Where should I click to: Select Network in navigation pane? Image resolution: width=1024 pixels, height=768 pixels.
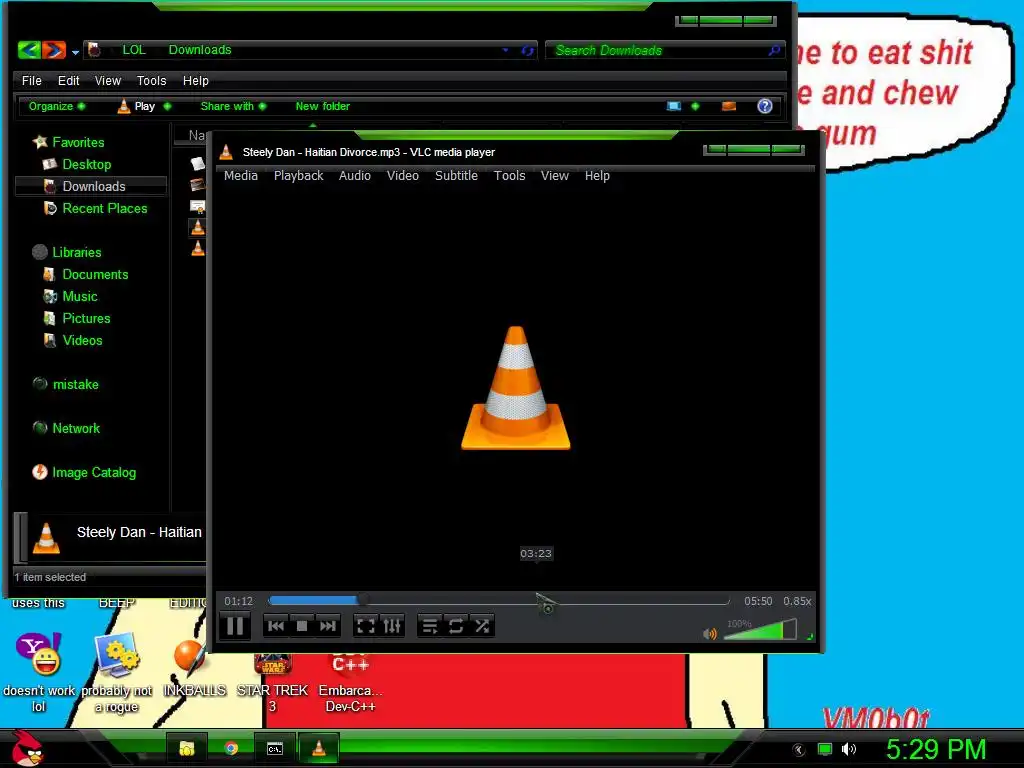pyautogui.click(x=76, y=428)
